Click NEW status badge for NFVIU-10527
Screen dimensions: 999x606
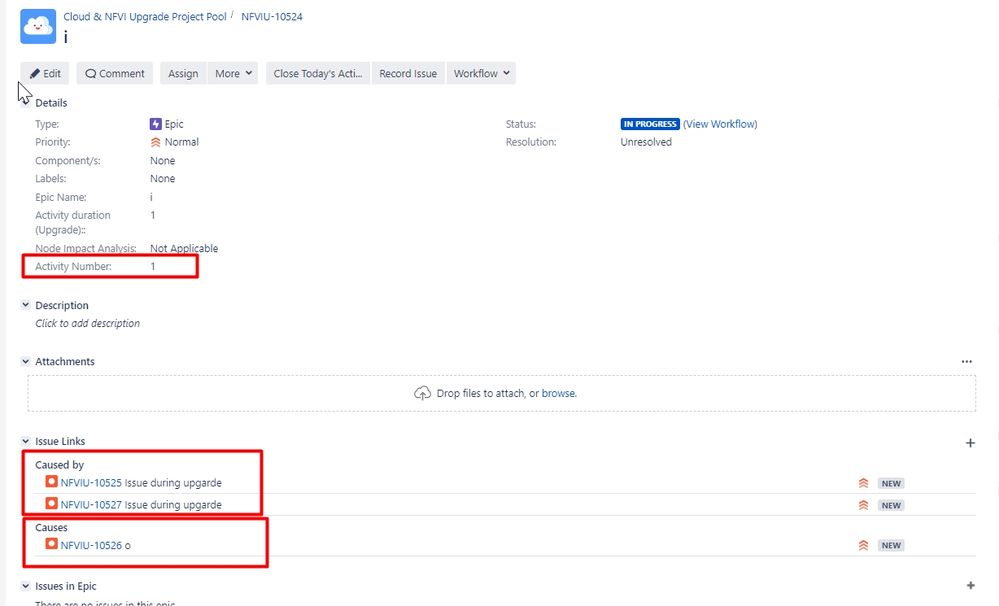[x=891, y=505]
